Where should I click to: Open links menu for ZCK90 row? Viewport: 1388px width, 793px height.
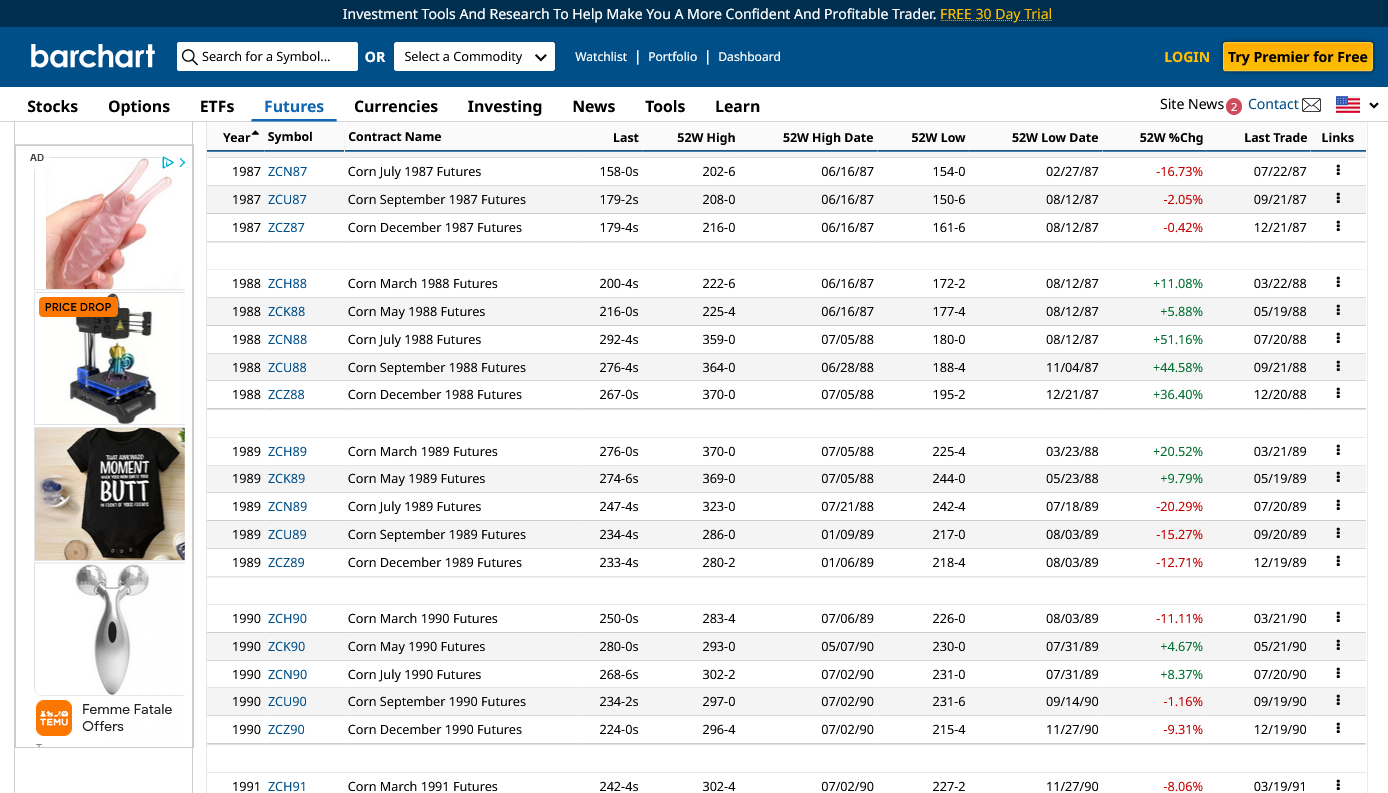[1338, 646]
